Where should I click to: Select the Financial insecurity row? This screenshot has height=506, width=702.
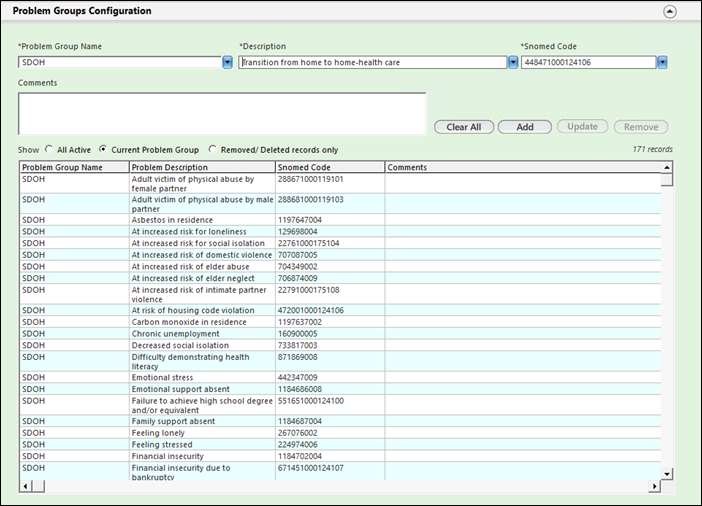(x=340, y=456)
